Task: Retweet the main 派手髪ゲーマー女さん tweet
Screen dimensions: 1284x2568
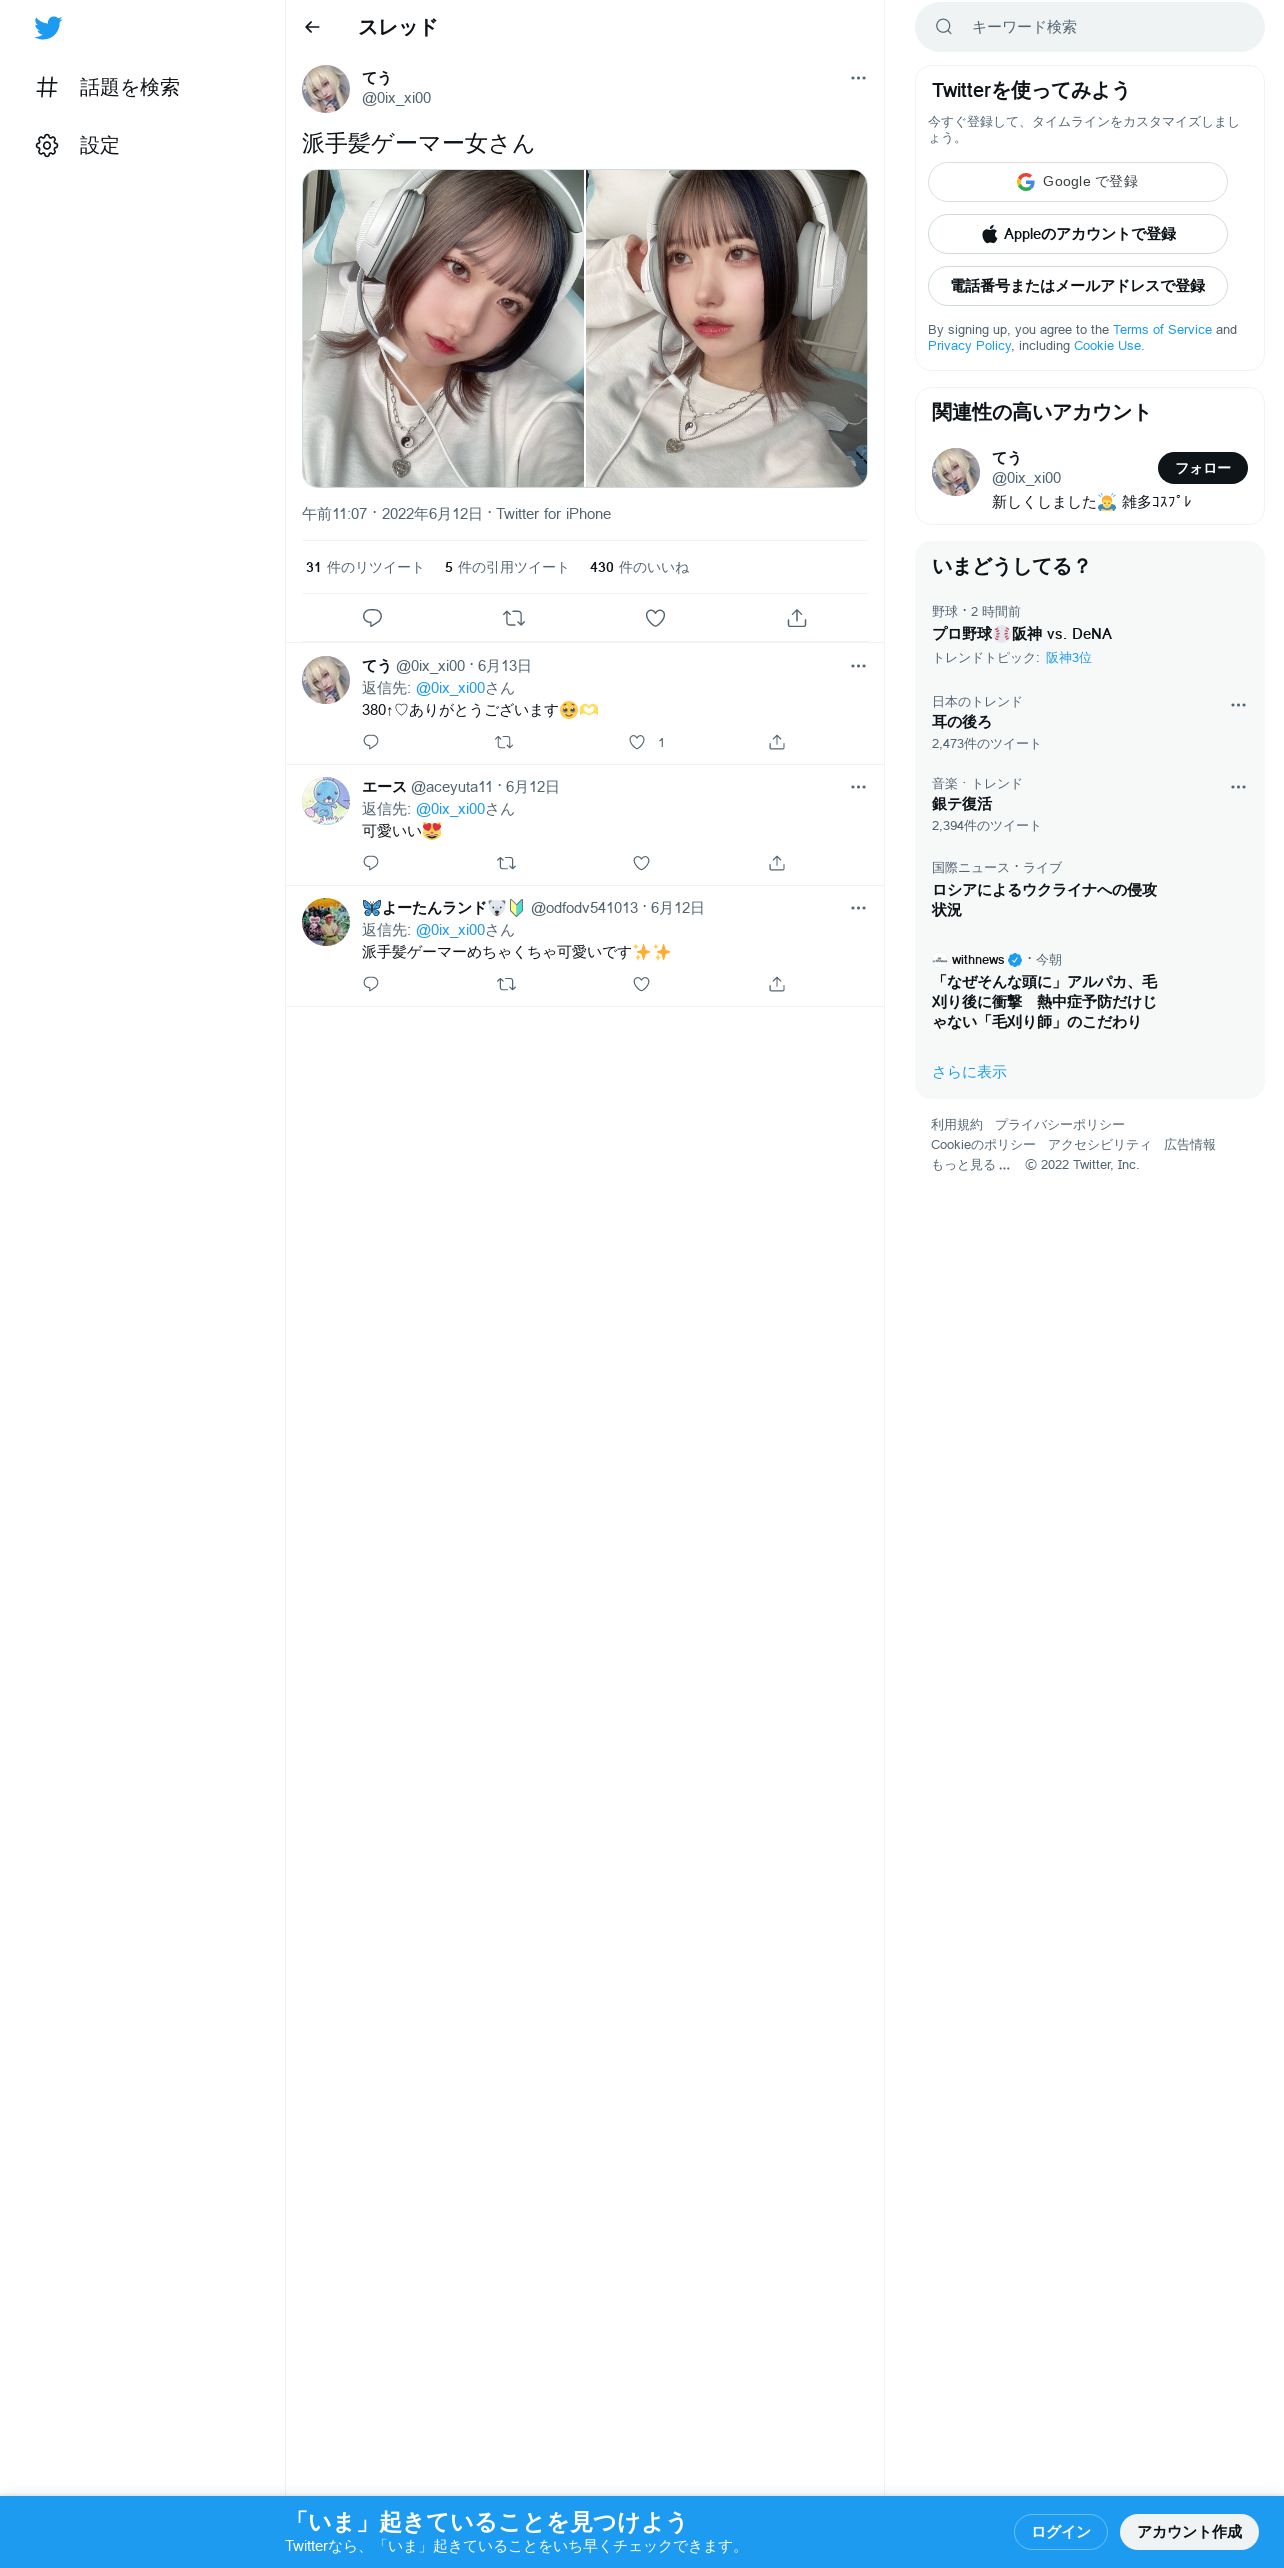Action: [x=514, y=618]
